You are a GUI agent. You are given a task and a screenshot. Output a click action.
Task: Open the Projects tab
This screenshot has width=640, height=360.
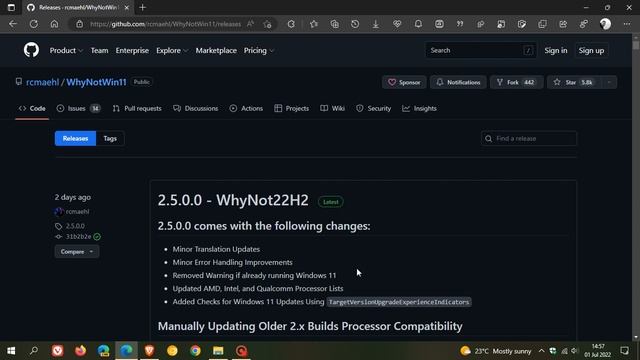291,108
